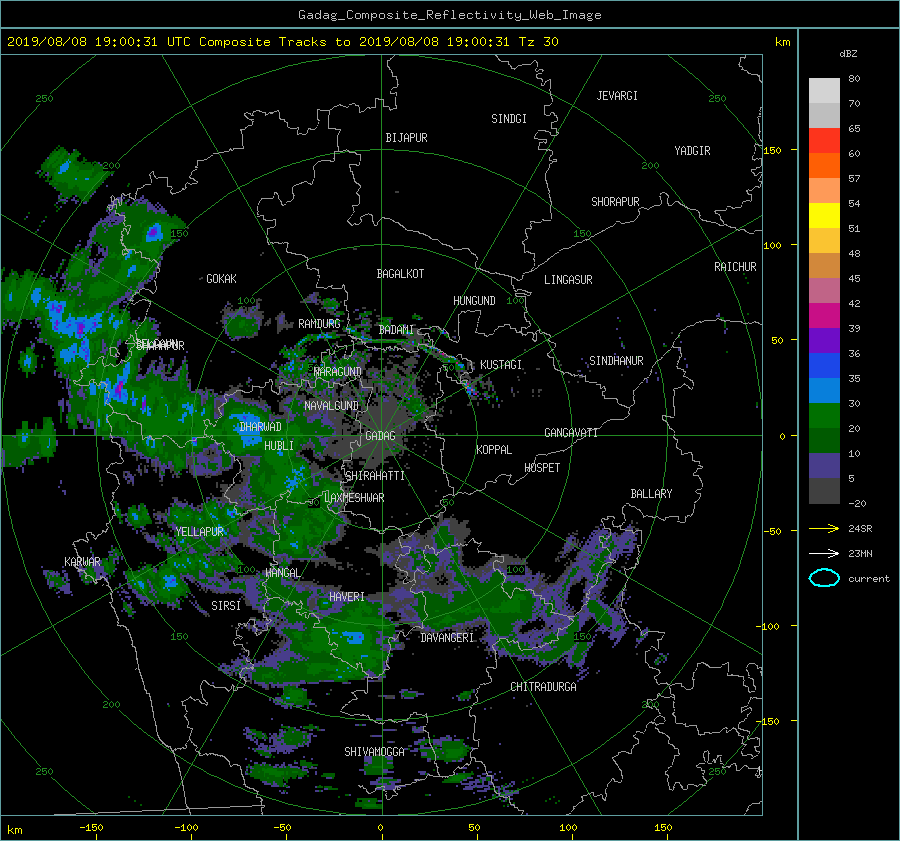Click the Gadag_Composite_Reflectivity_Web_Image title

pyautogui.click(x=449, y=15)
